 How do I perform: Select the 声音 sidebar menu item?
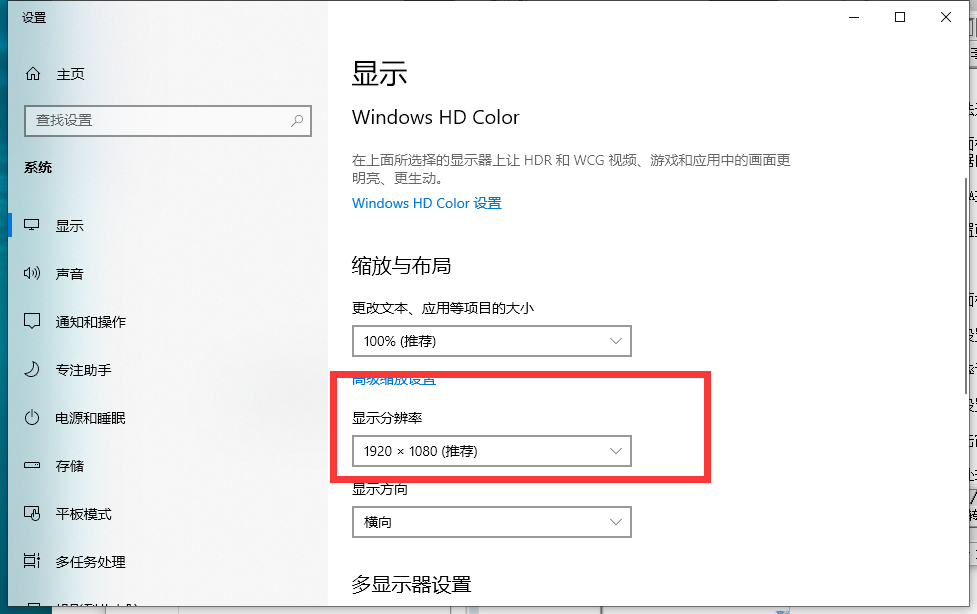coord(70,274)
